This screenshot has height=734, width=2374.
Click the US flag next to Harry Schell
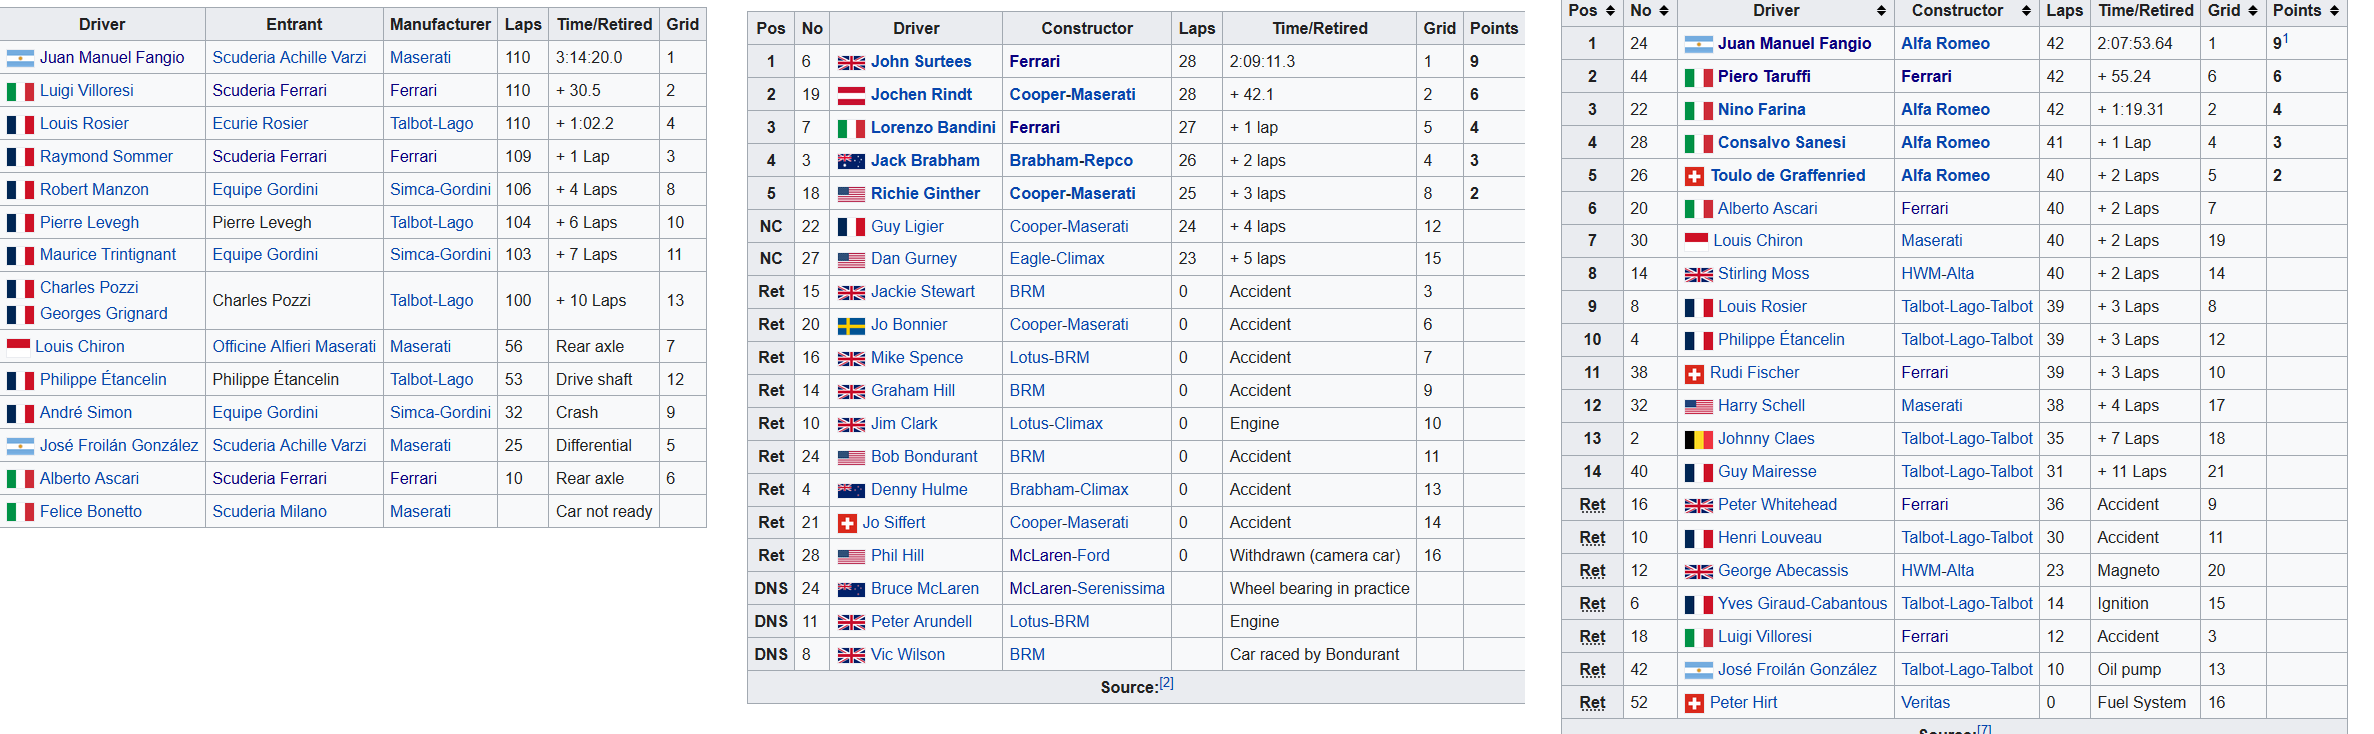pos(1698,406)
